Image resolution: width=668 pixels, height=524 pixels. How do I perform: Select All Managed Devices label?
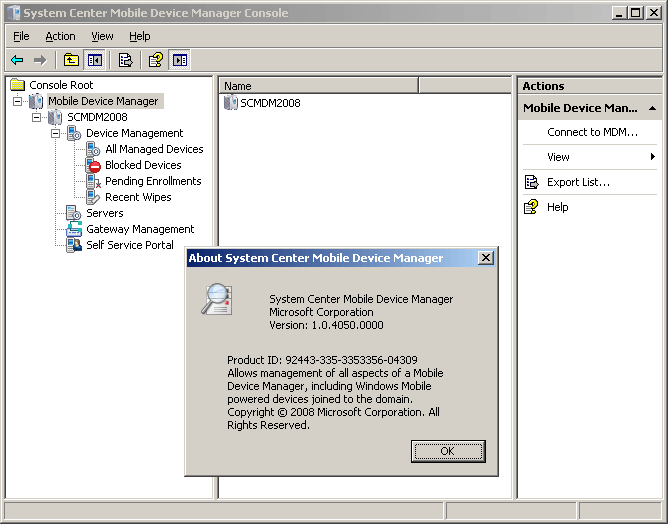[154, 149]
